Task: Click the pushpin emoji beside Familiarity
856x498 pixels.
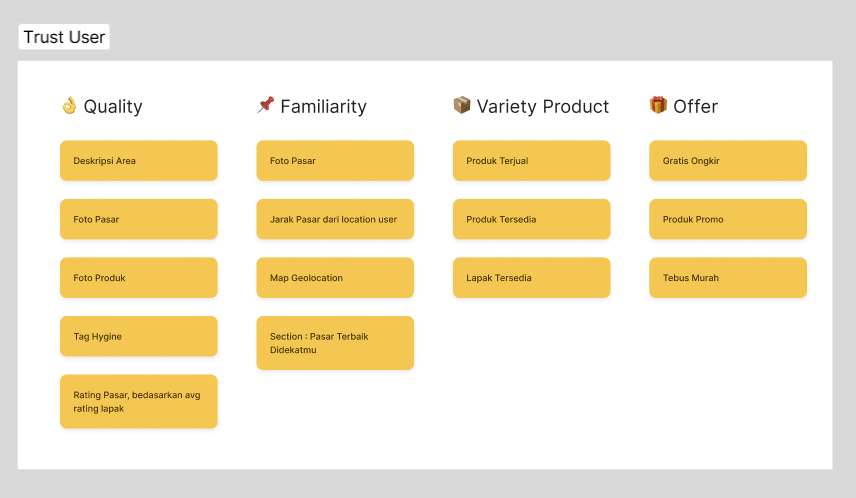Action: [265, 105]
